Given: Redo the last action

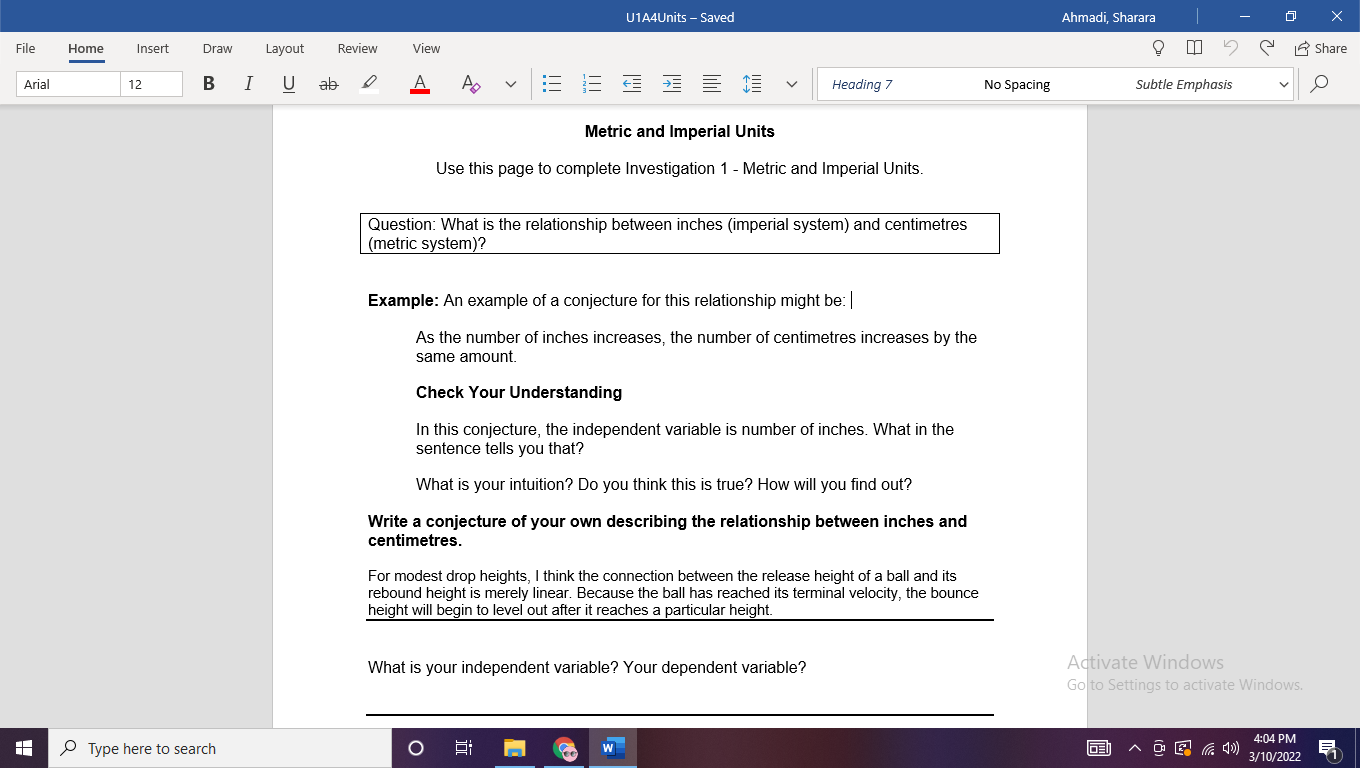Looking at the screenshot, I should (x=1267, y=48).
